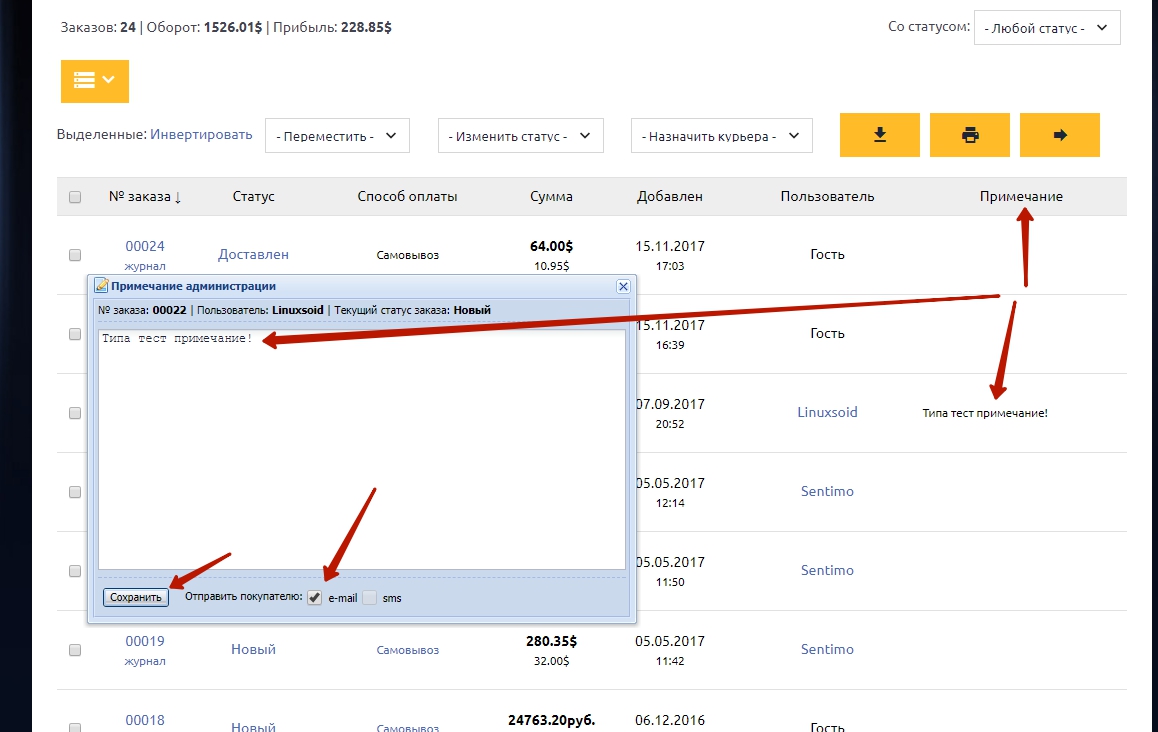Click the note pencil icon in dialog title

click(x=101, y=286)
